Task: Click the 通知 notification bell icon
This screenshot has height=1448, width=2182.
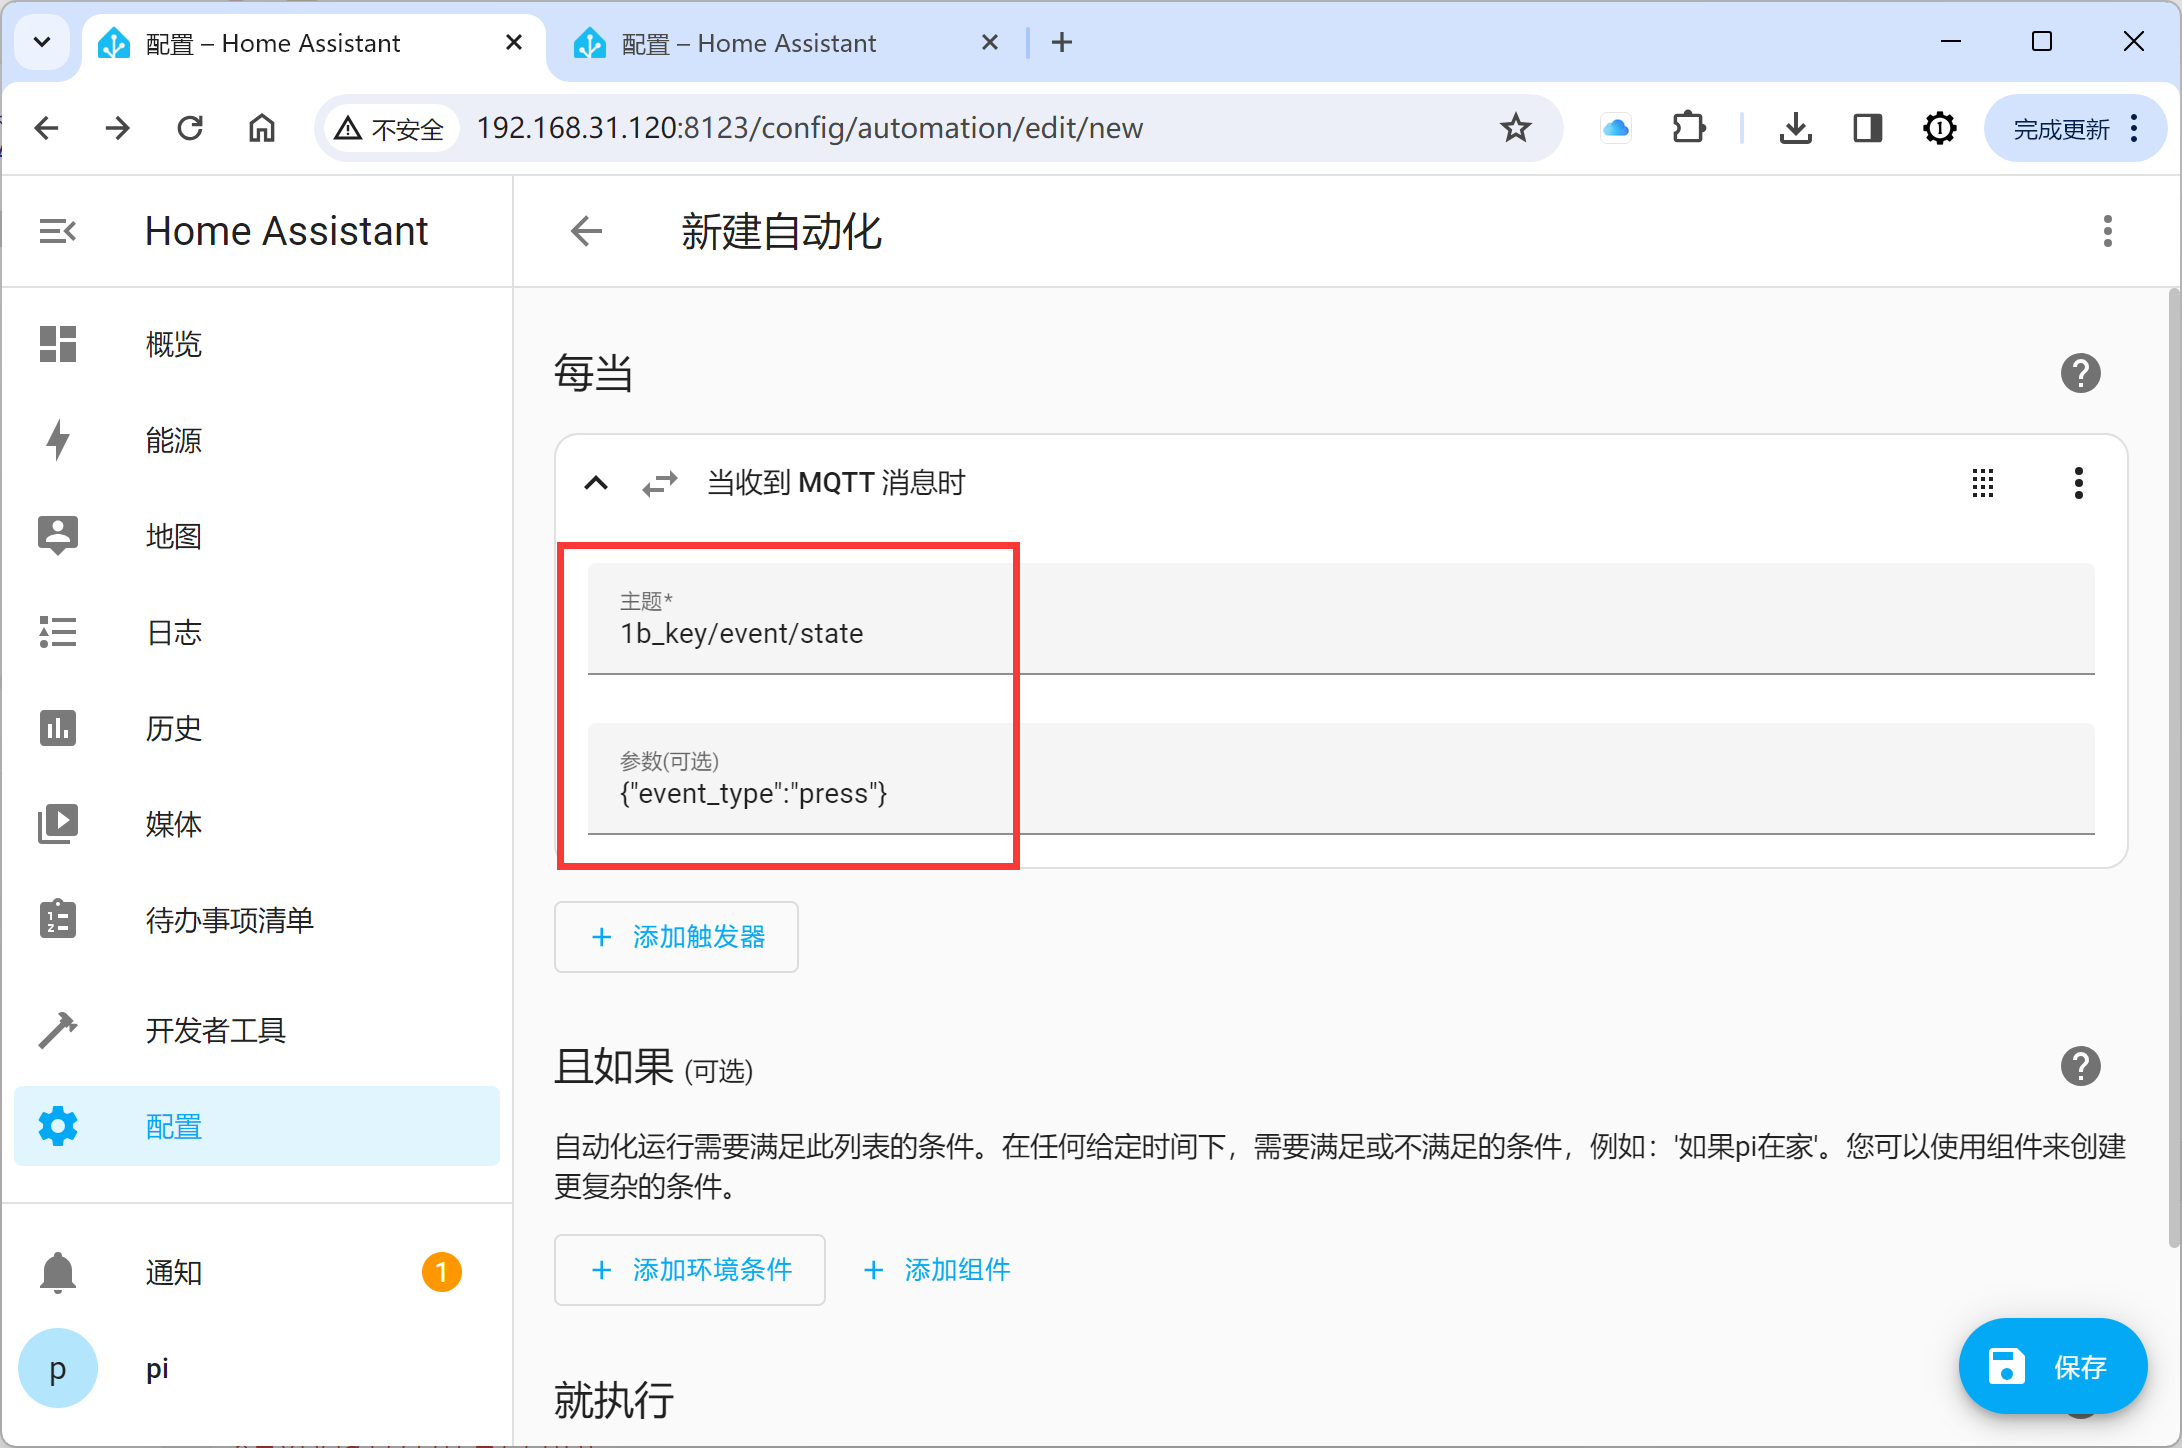Action: pyautogui.click(x=58, y=1270)
